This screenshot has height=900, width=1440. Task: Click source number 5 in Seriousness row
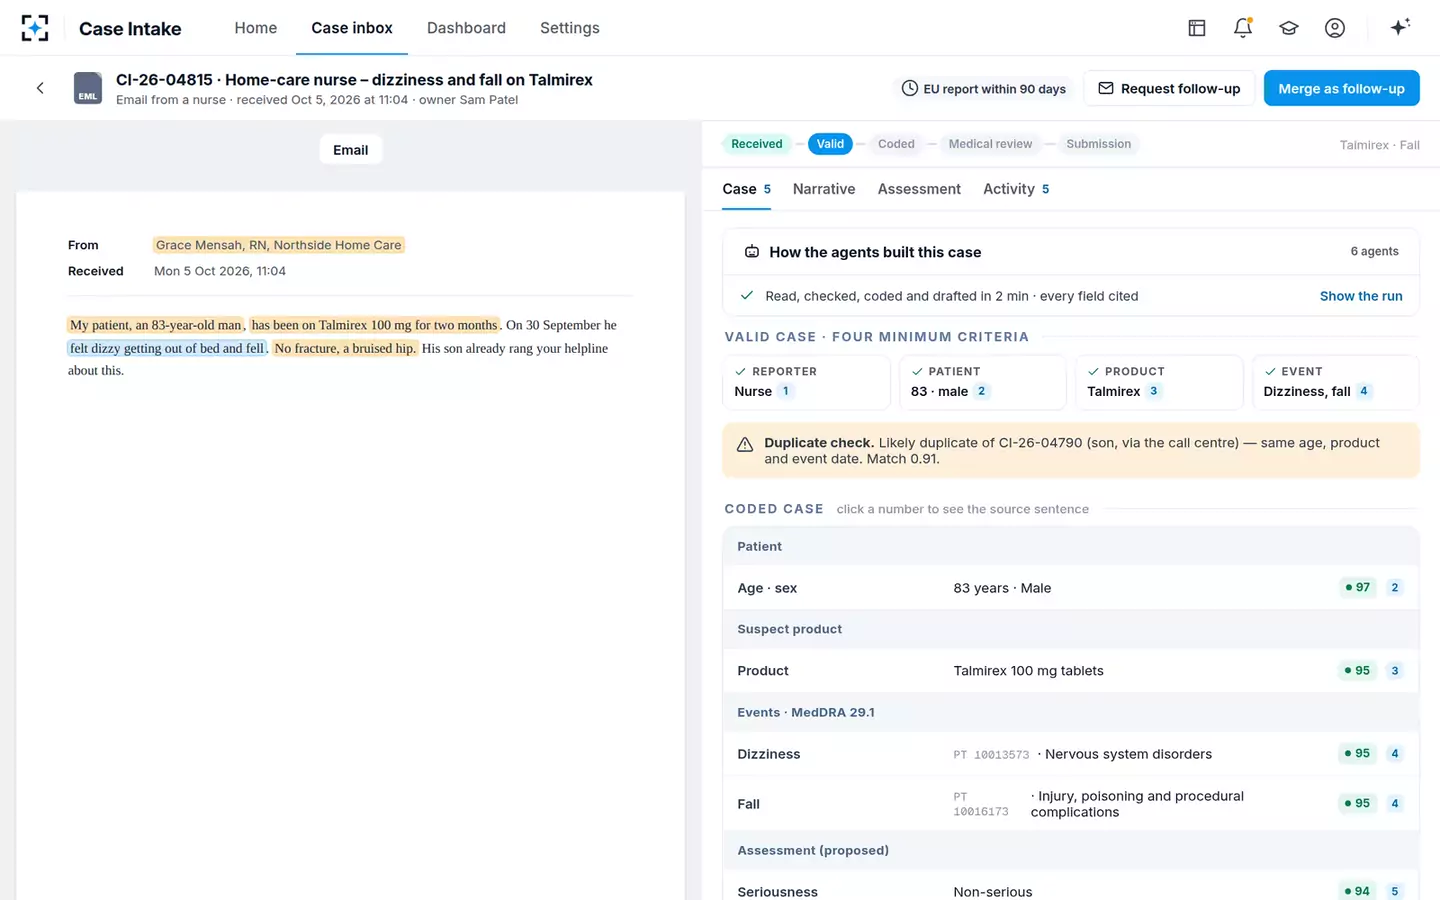(x=1395, y=891)
